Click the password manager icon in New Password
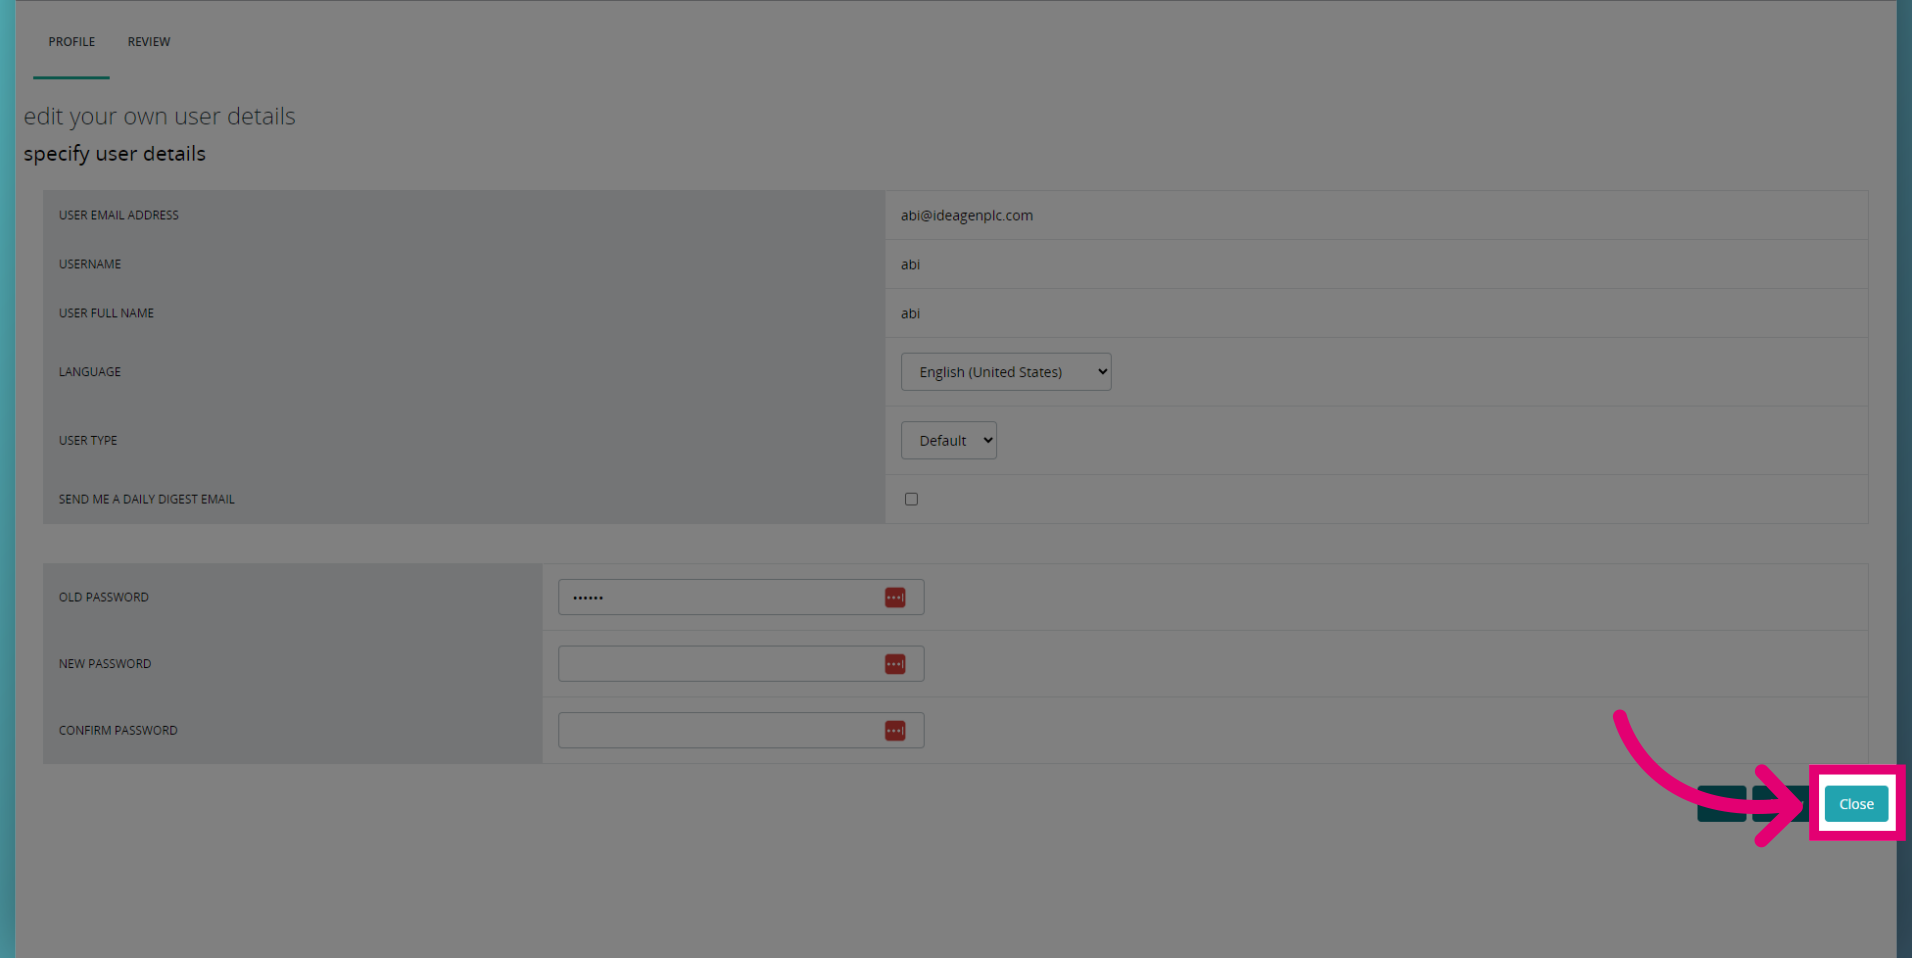The height and width of the screenshot is (958, 1912). (x=895, y=664)
